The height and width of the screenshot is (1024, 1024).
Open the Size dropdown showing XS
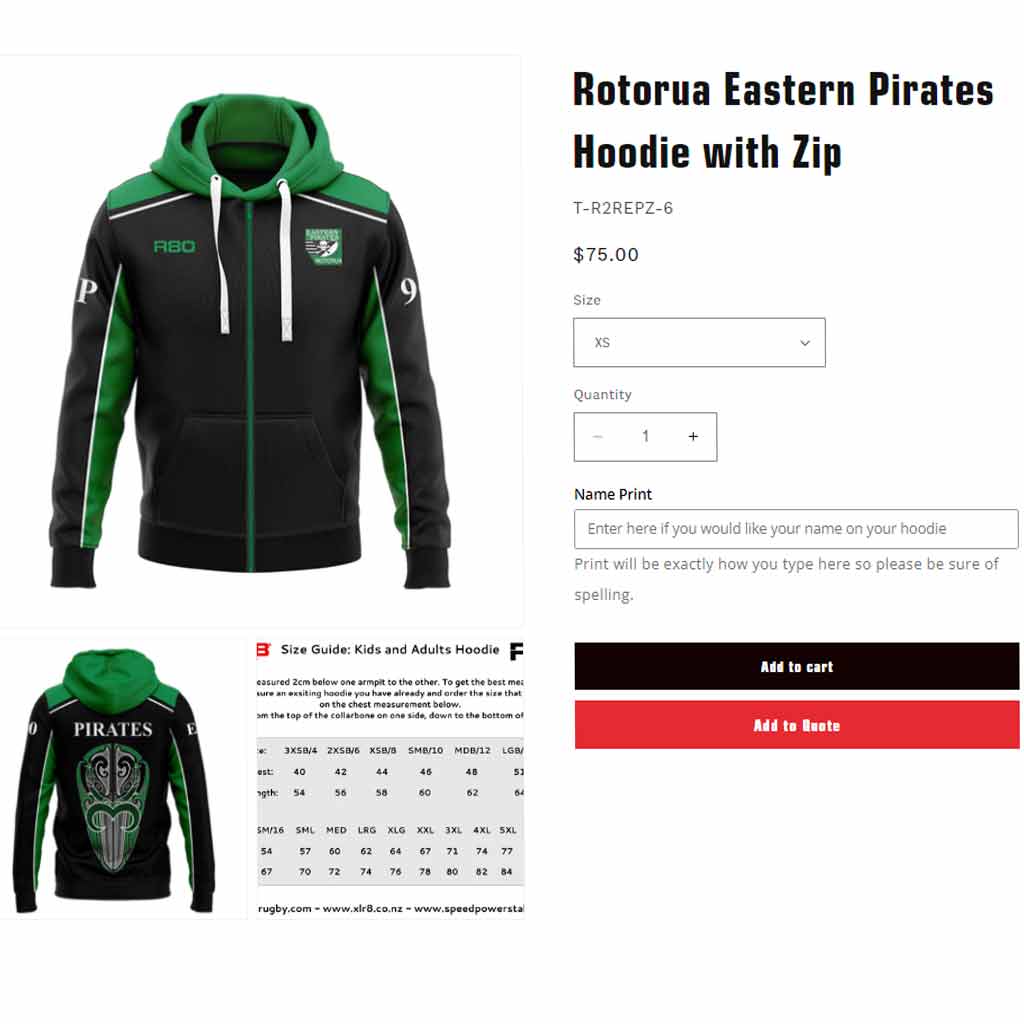coord(699,343)
